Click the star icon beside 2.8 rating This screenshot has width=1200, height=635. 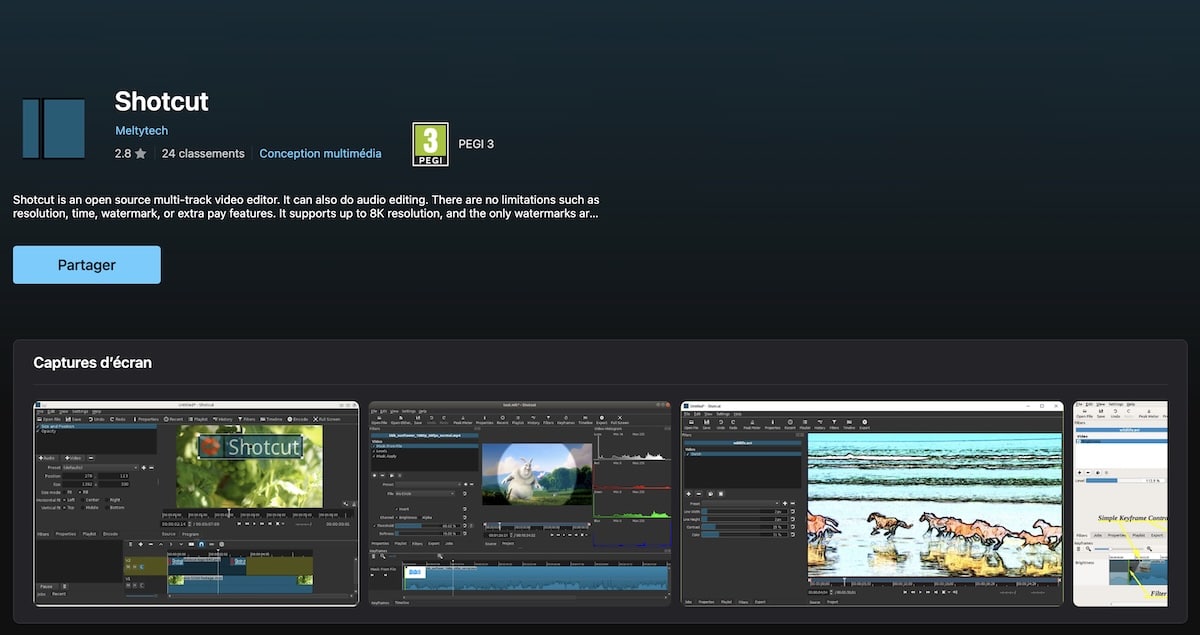pyautogui.click(x=141, y=154)
